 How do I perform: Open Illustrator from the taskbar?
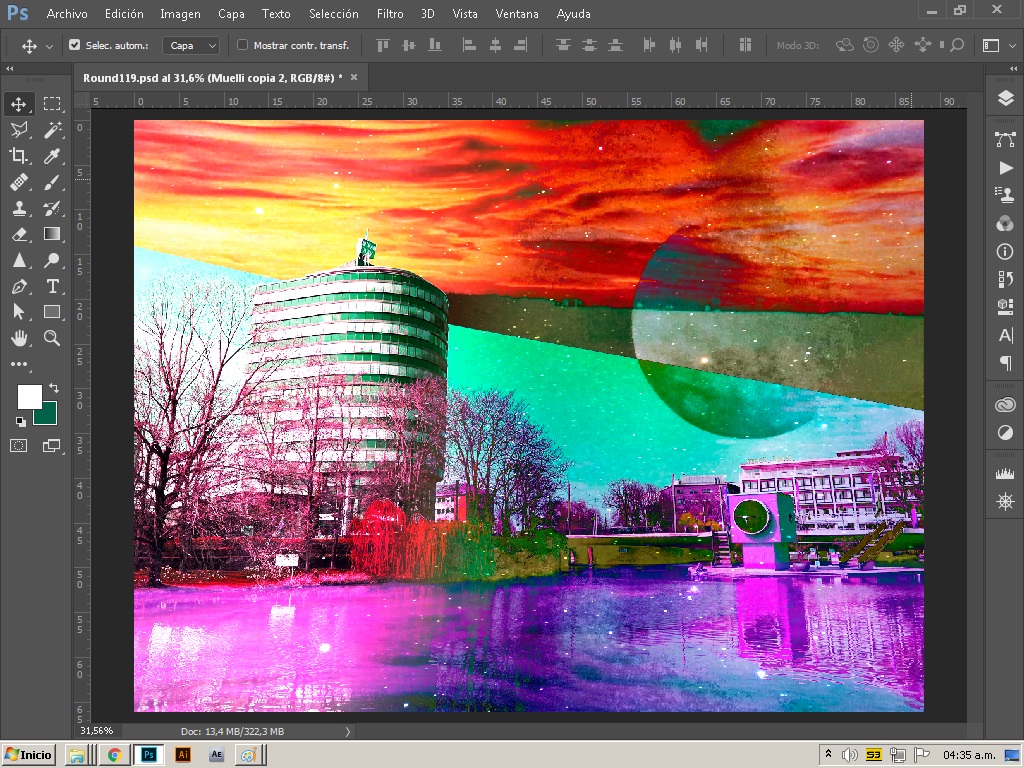tap(184, 755)
